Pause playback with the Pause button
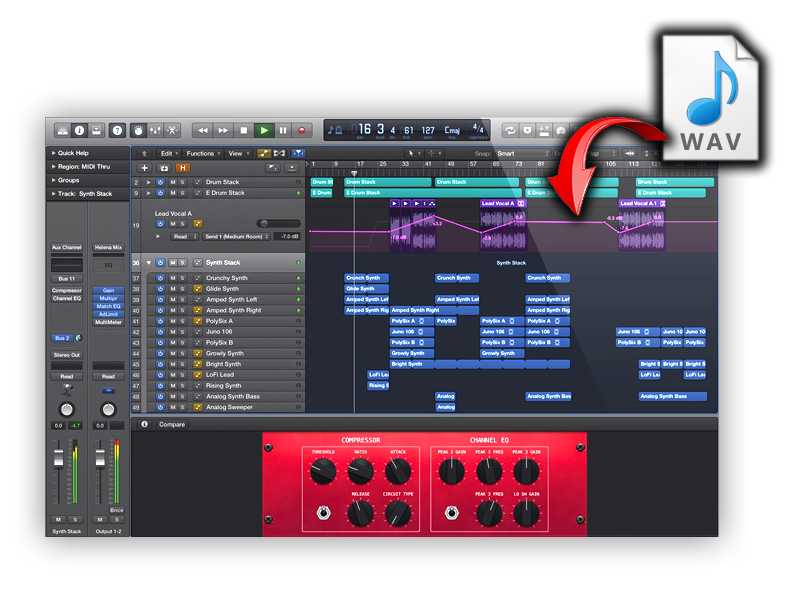Viewport: 800px width, 600px height. [x=283, y=131]
